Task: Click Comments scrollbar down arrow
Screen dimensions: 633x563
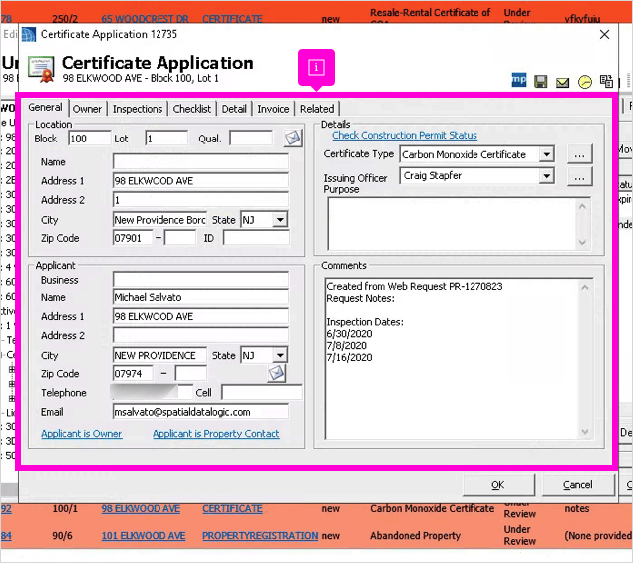Action: 585,431
